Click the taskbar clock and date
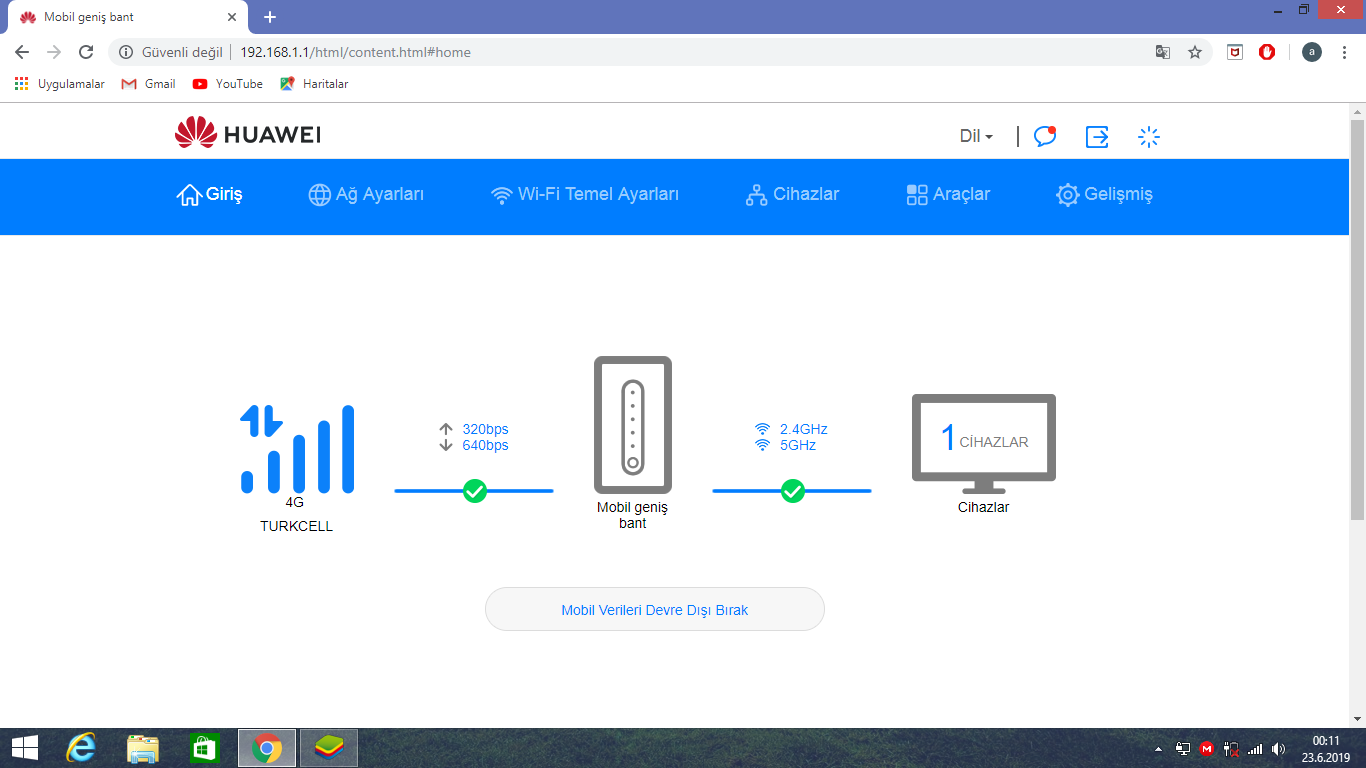 click(x=1326, y=748)
